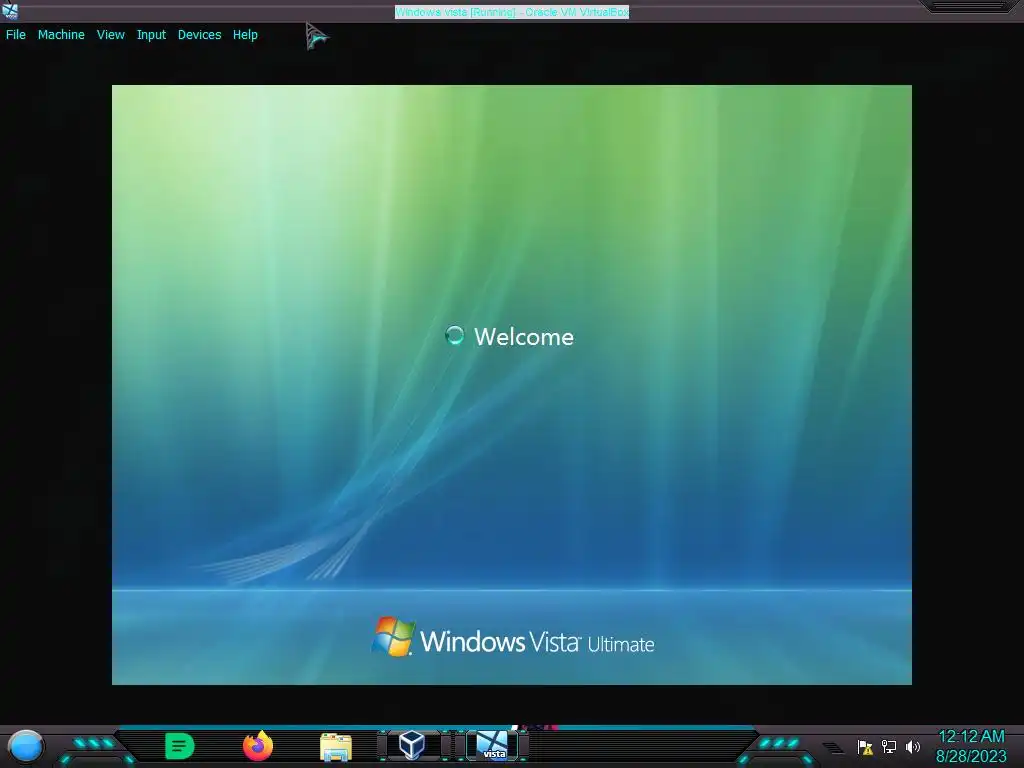
Task: Open the Help menu
Action: pos(245,35)
